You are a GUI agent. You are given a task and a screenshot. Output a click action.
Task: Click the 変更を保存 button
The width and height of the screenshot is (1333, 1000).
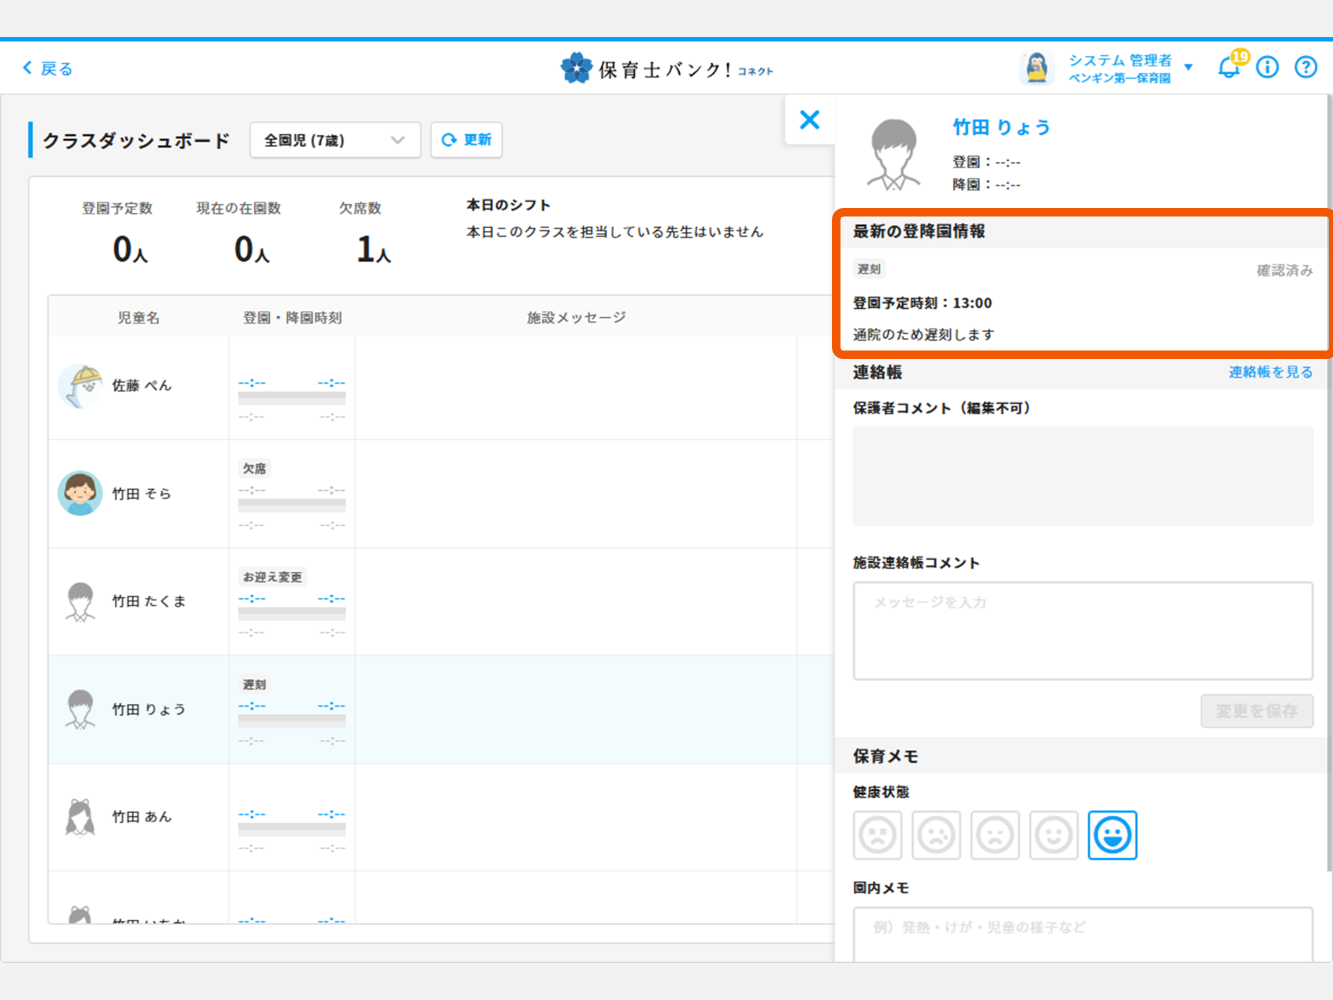1256,711
